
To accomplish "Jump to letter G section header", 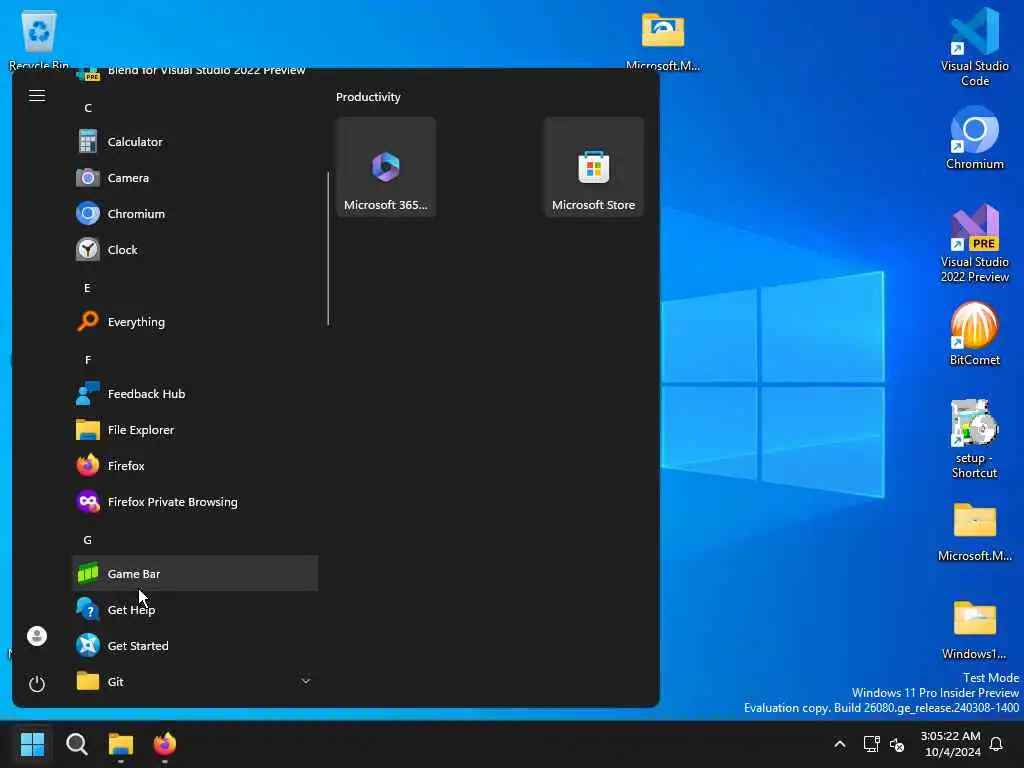I will click(x=88, y=540).
